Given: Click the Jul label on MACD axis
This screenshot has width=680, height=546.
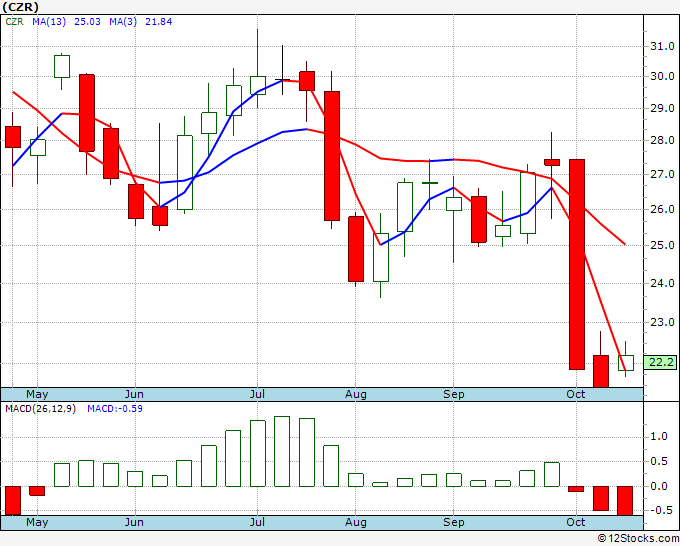Looking at the screenshot, I should coord(257,522).
